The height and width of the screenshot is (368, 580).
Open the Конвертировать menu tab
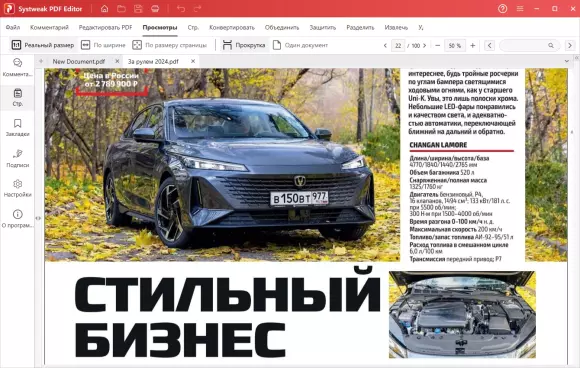click(x=232, y=27)
